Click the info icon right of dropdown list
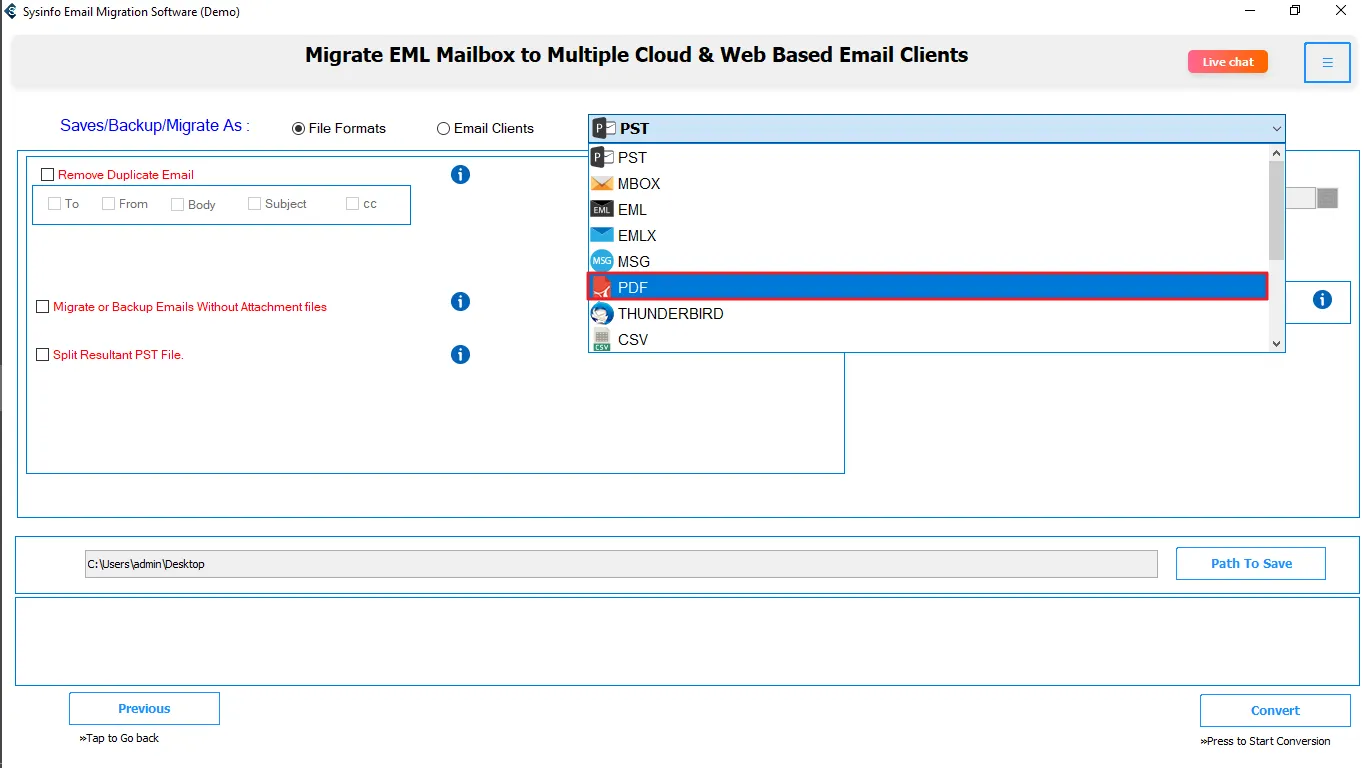The width and height of the screenshot is (1366, 768). [x=1322, y=300]
